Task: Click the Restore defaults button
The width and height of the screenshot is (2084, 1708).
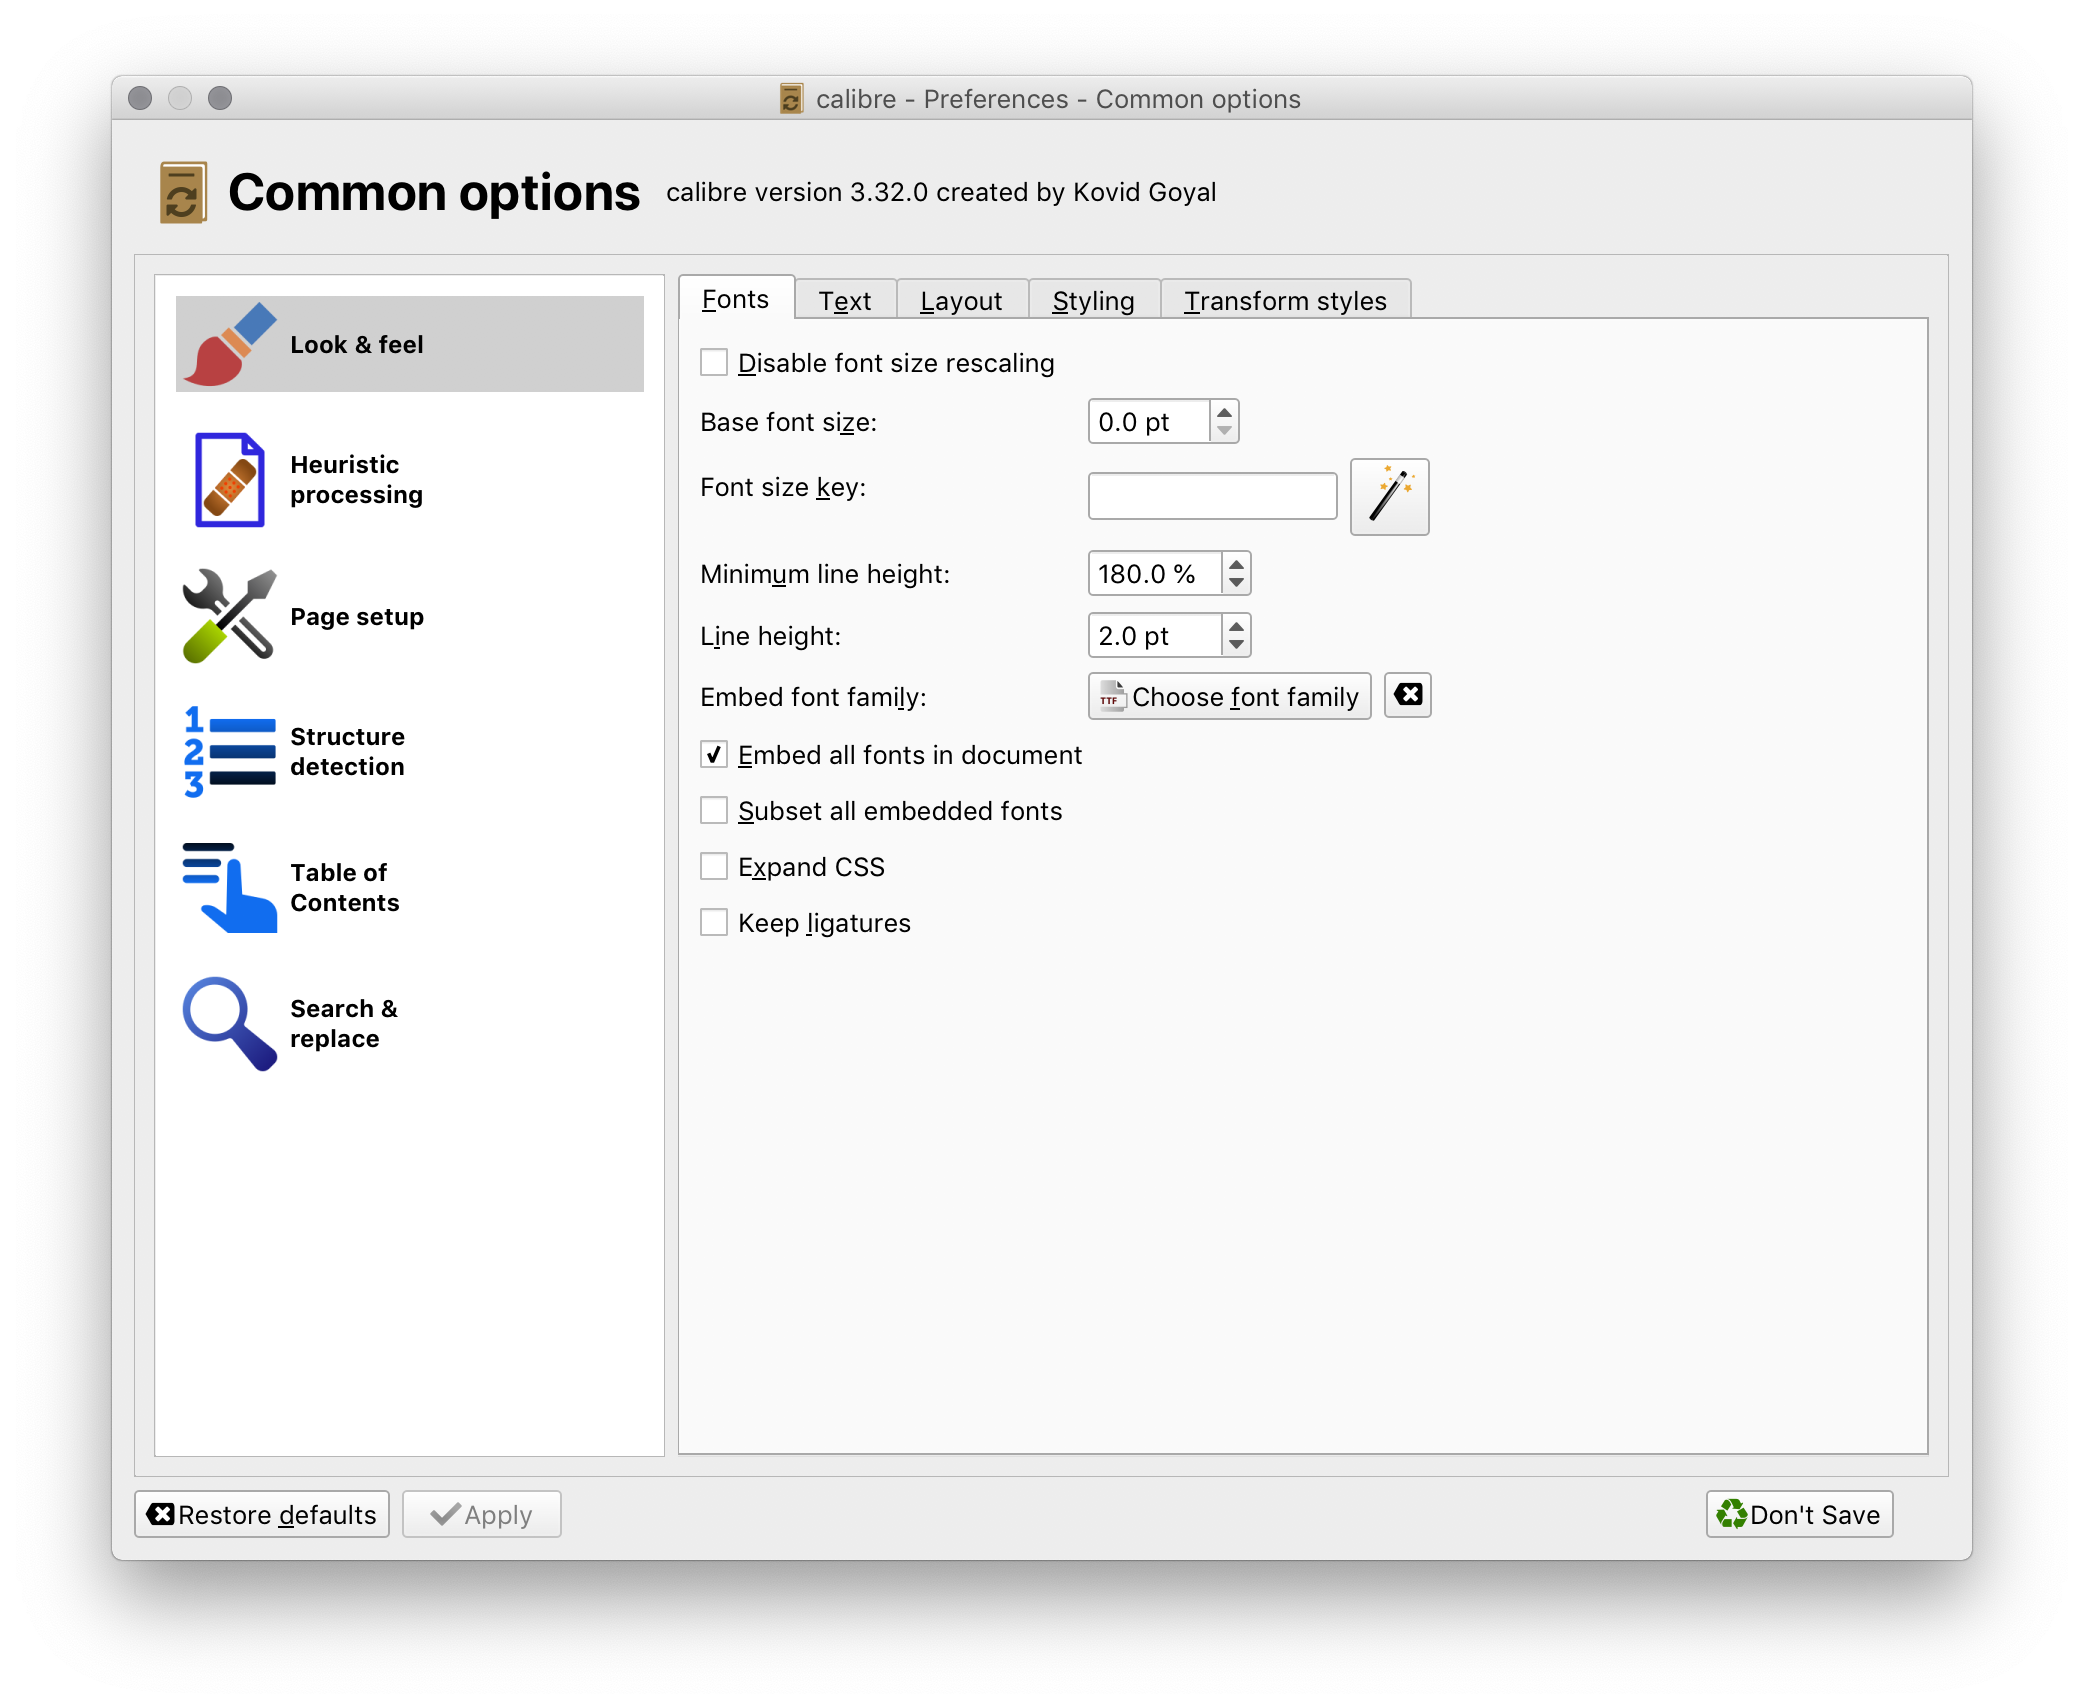Action: tap(262, 1514)
